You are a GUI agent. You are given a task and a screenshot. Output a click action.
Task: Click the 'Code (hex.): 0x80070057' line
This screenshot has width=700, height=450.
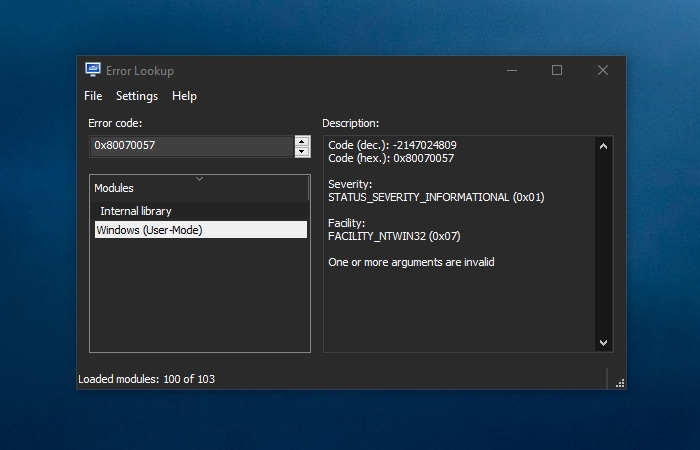point(391,158)
